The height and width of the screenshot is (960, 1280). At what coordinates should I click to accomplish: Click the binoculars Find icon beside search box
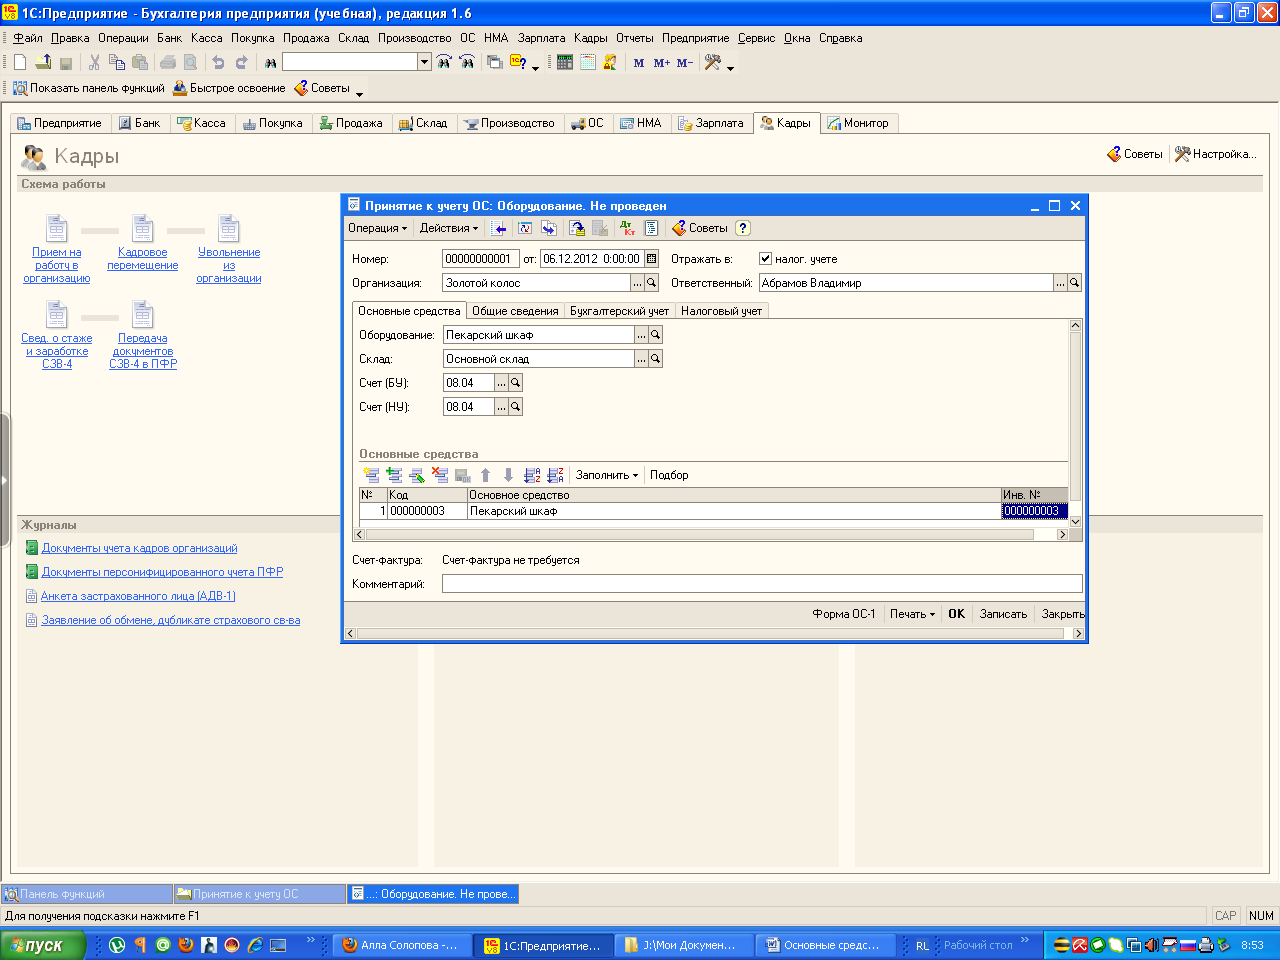270,62
